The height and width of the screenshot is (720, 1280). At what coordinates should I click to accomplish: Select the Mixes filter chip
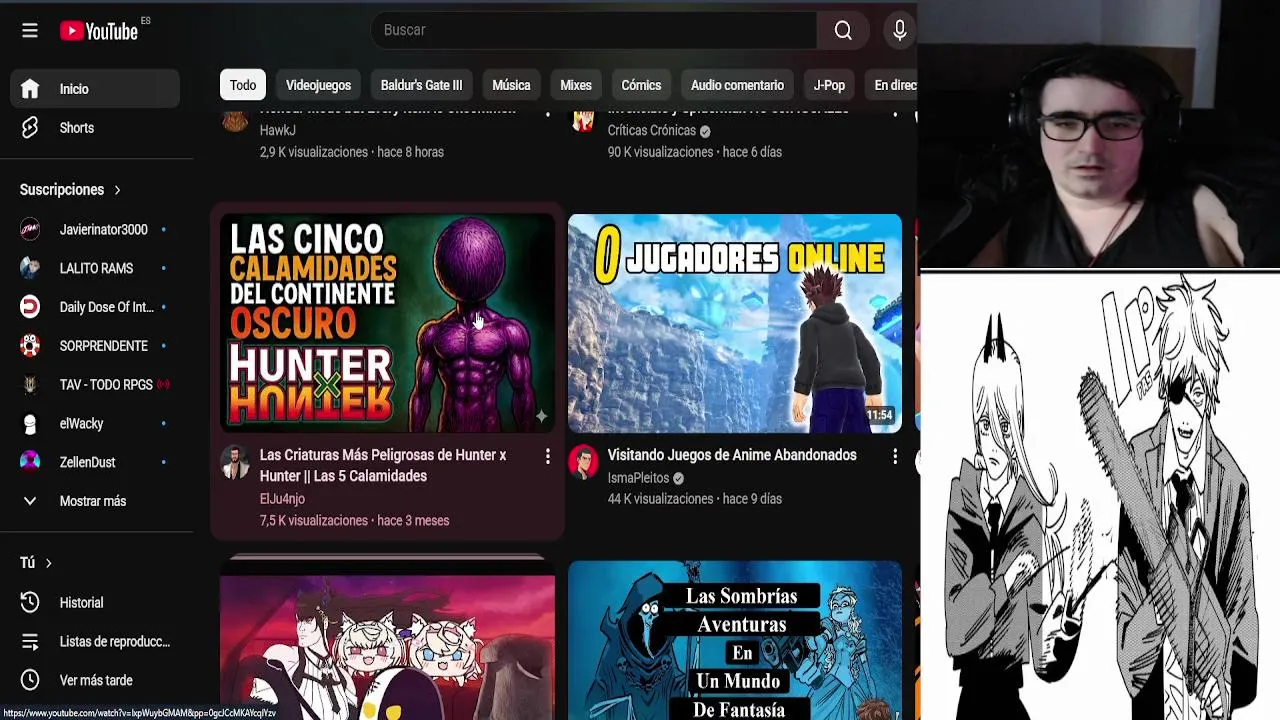pyautogui.click(x=576, y=85)
